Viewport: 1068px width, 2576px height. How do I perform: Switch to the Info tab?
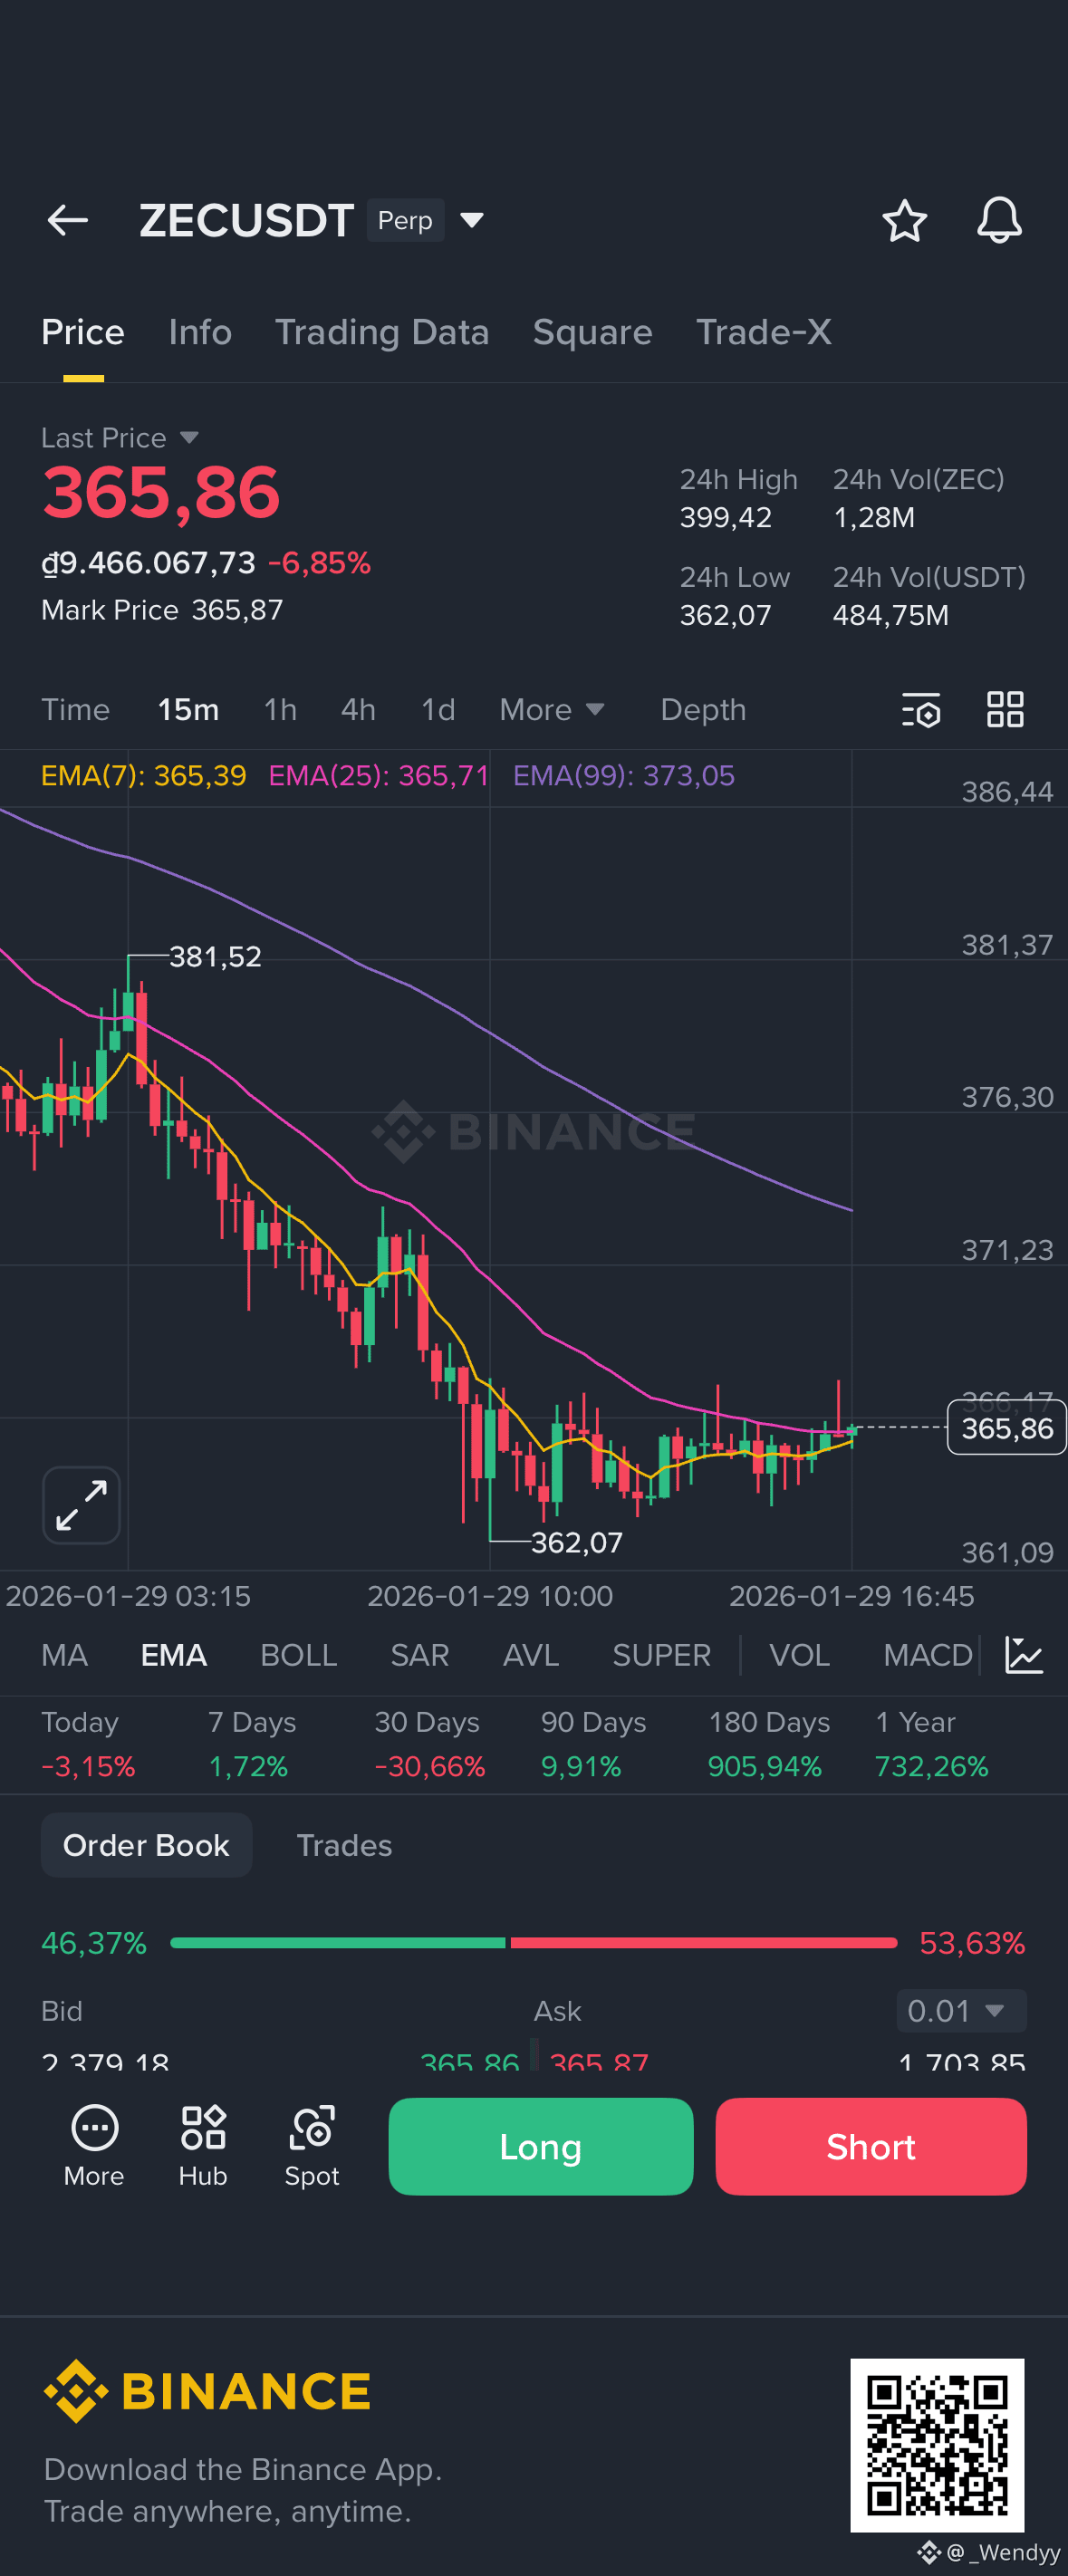point(200,332)
